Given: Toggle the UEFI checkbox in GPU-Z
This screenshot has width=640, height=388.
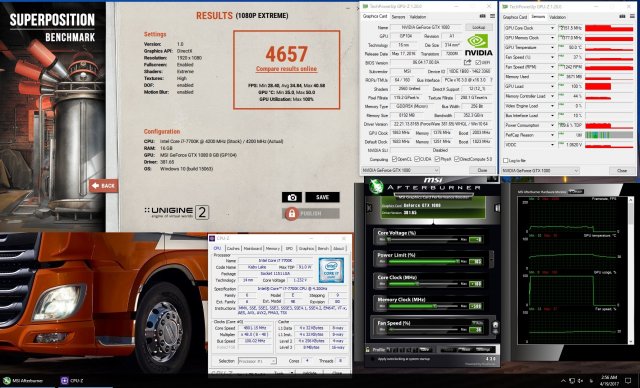Looking at the screenshot, I should pyautogui.click(x=478, y=63).
